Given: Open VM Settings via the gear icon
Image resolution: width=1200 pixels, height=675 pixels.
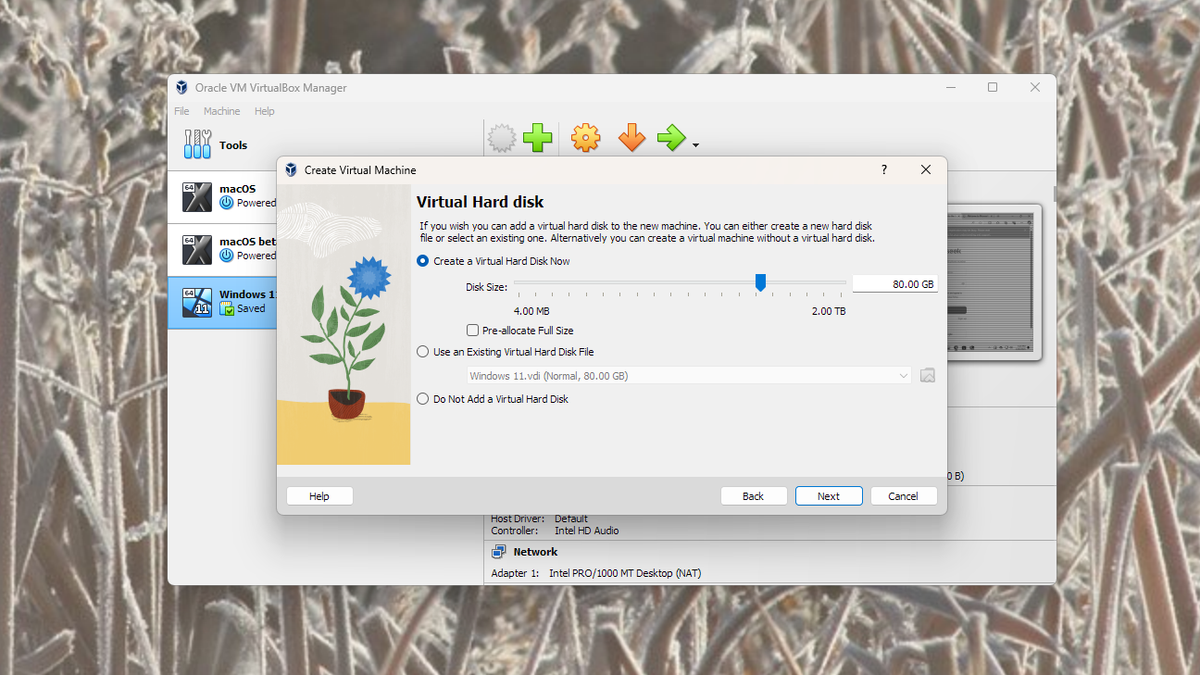Looking at the screenshot, I should click(585, 138).
